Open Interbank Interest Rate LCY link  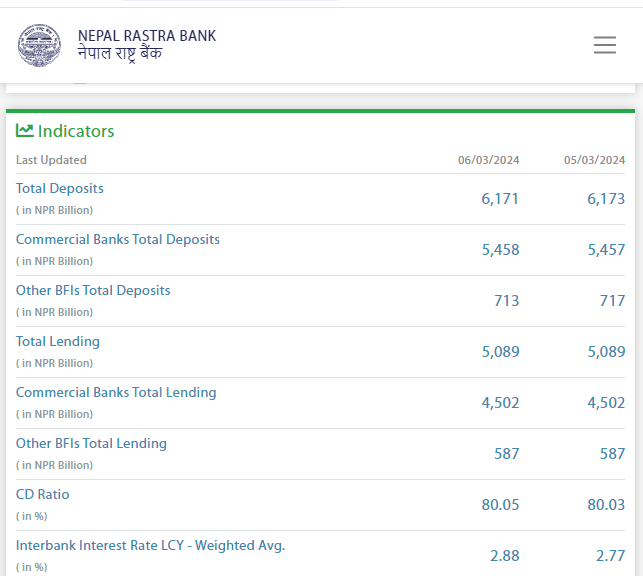coord(150,545)
